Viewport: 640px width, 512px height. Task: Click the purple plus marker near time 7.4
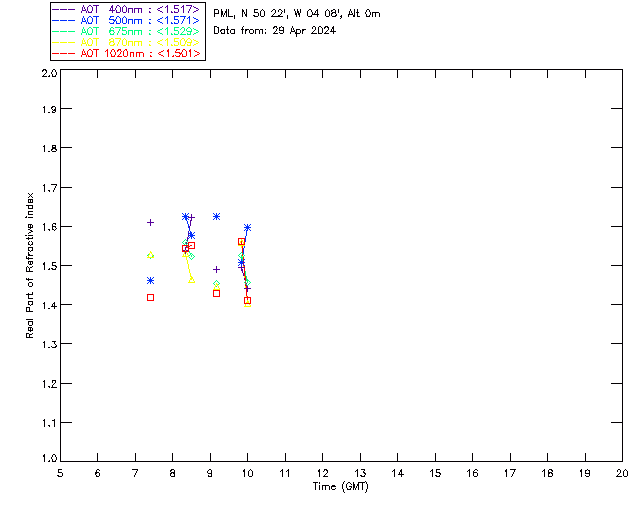click(150, 223)
